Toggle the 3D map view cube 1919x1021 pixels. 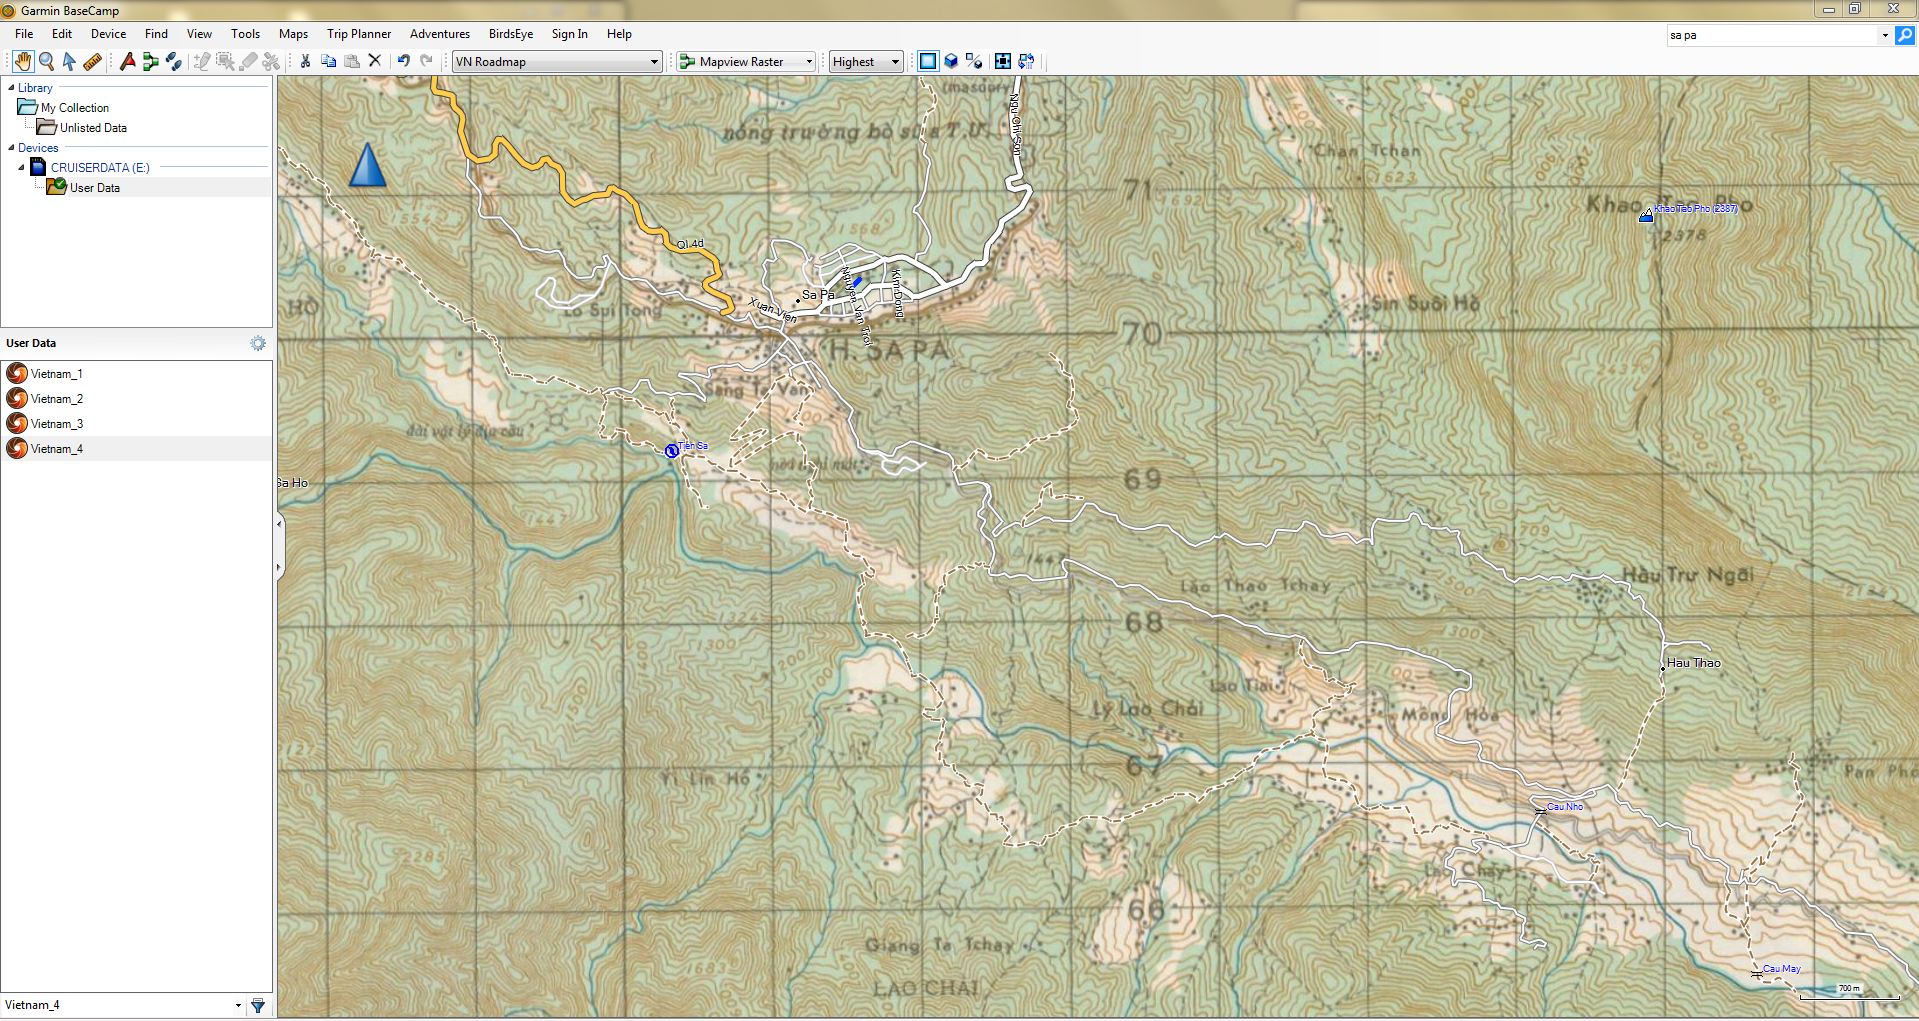tap(951, 61)
